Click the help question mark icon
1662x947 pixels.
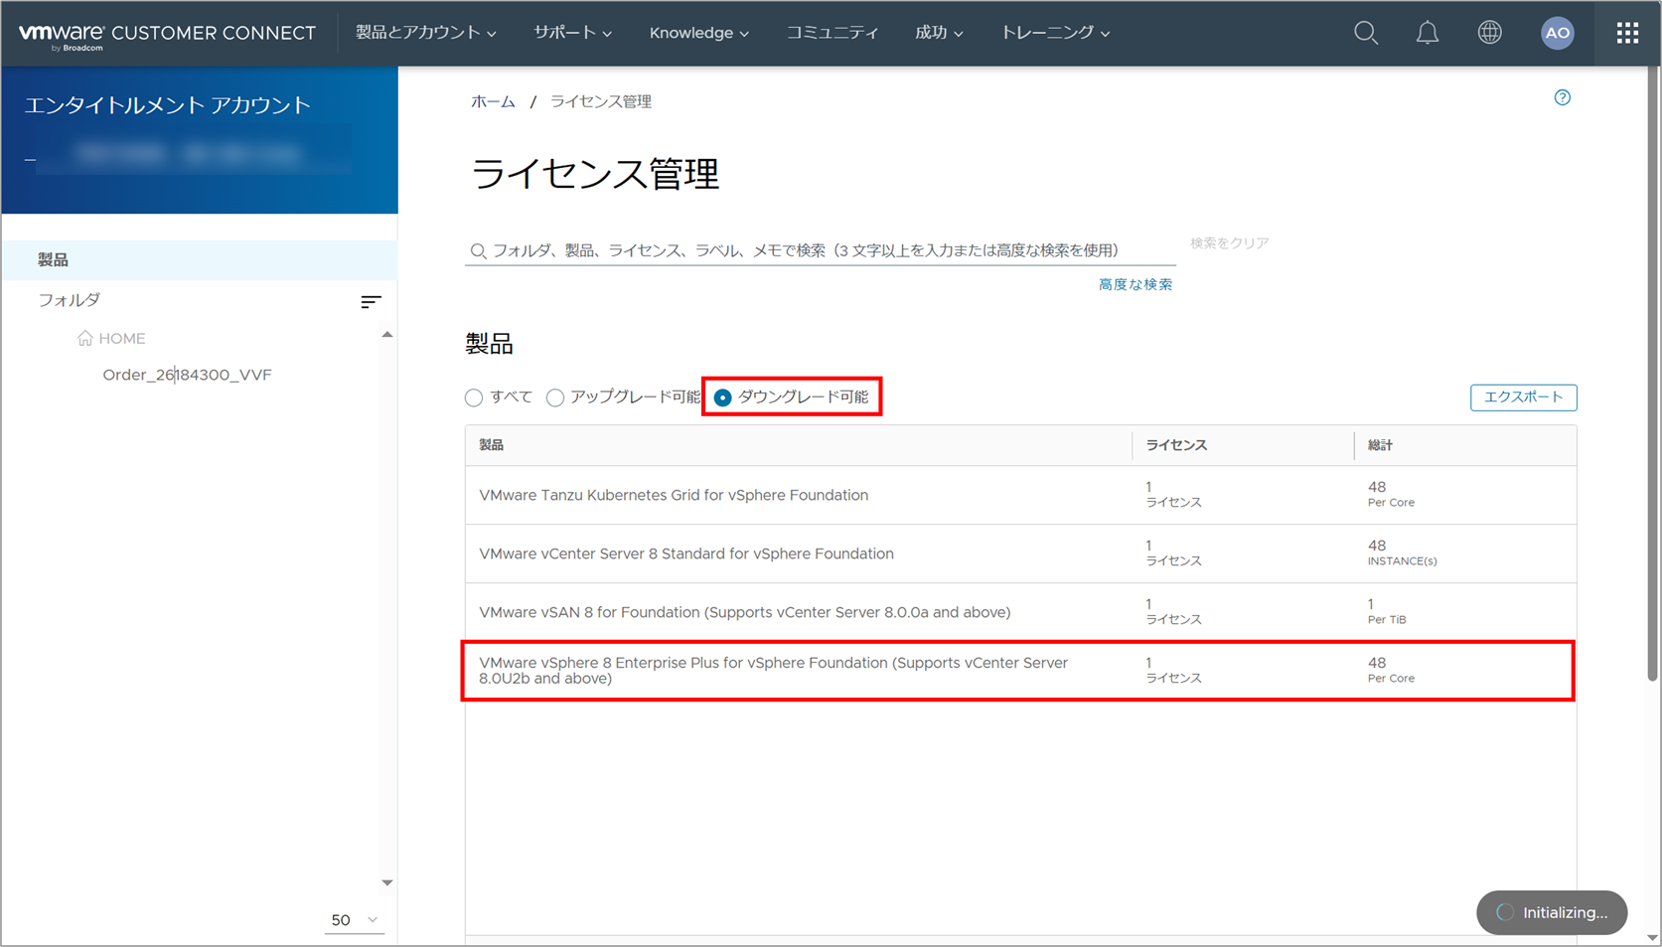point(1562,98)
